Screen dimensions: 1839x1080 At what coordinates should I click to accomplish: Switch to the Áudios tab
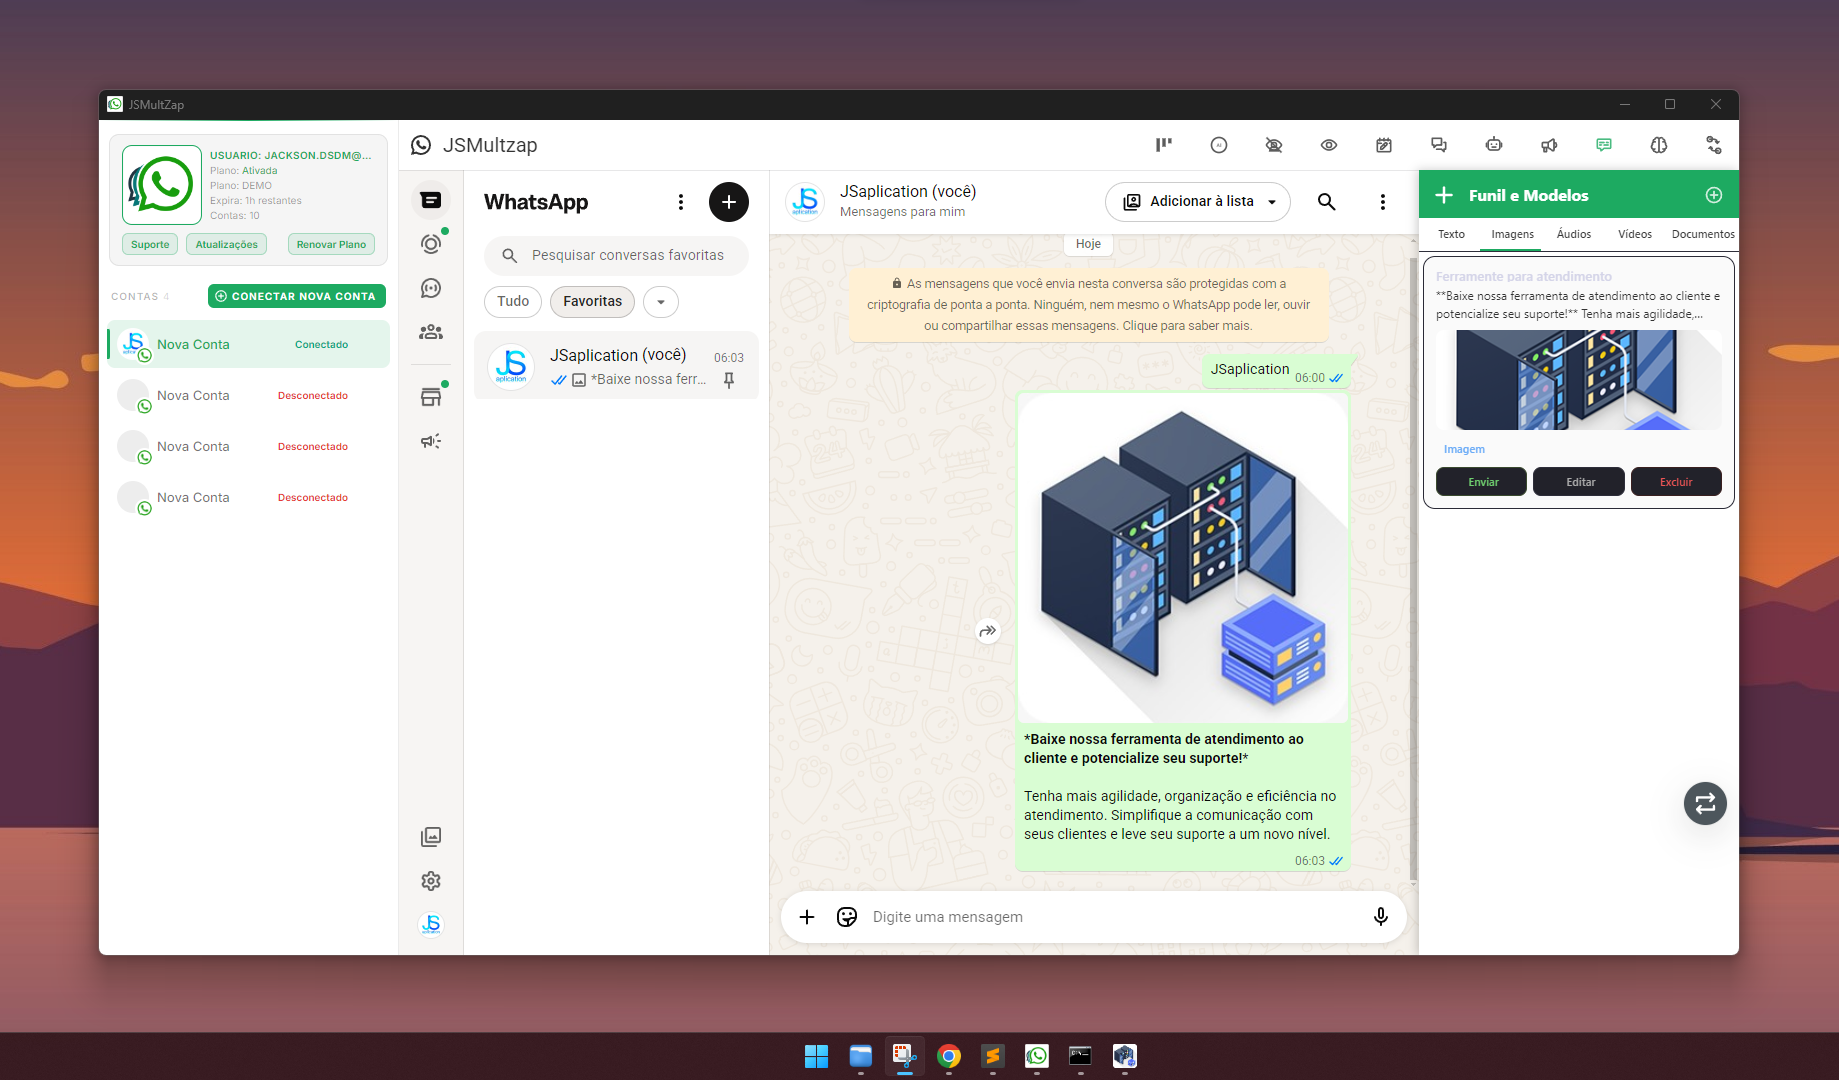point(1574,234)
